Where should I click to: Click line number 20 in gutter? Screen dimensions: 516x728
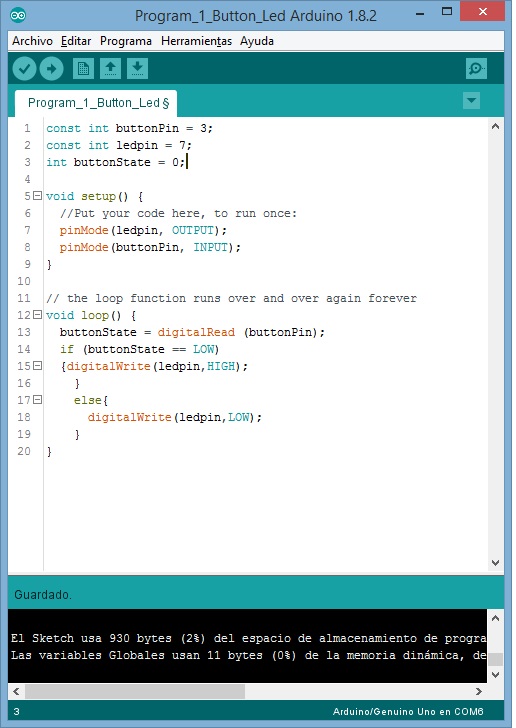click(24, 451)
